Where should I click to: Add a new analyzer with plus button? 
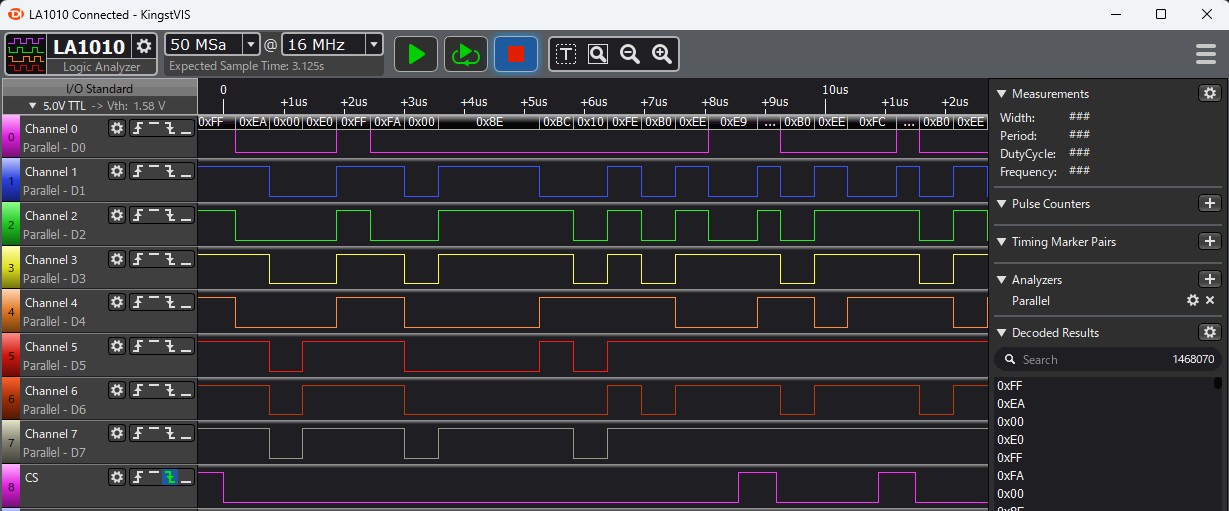coord(1209,280)
